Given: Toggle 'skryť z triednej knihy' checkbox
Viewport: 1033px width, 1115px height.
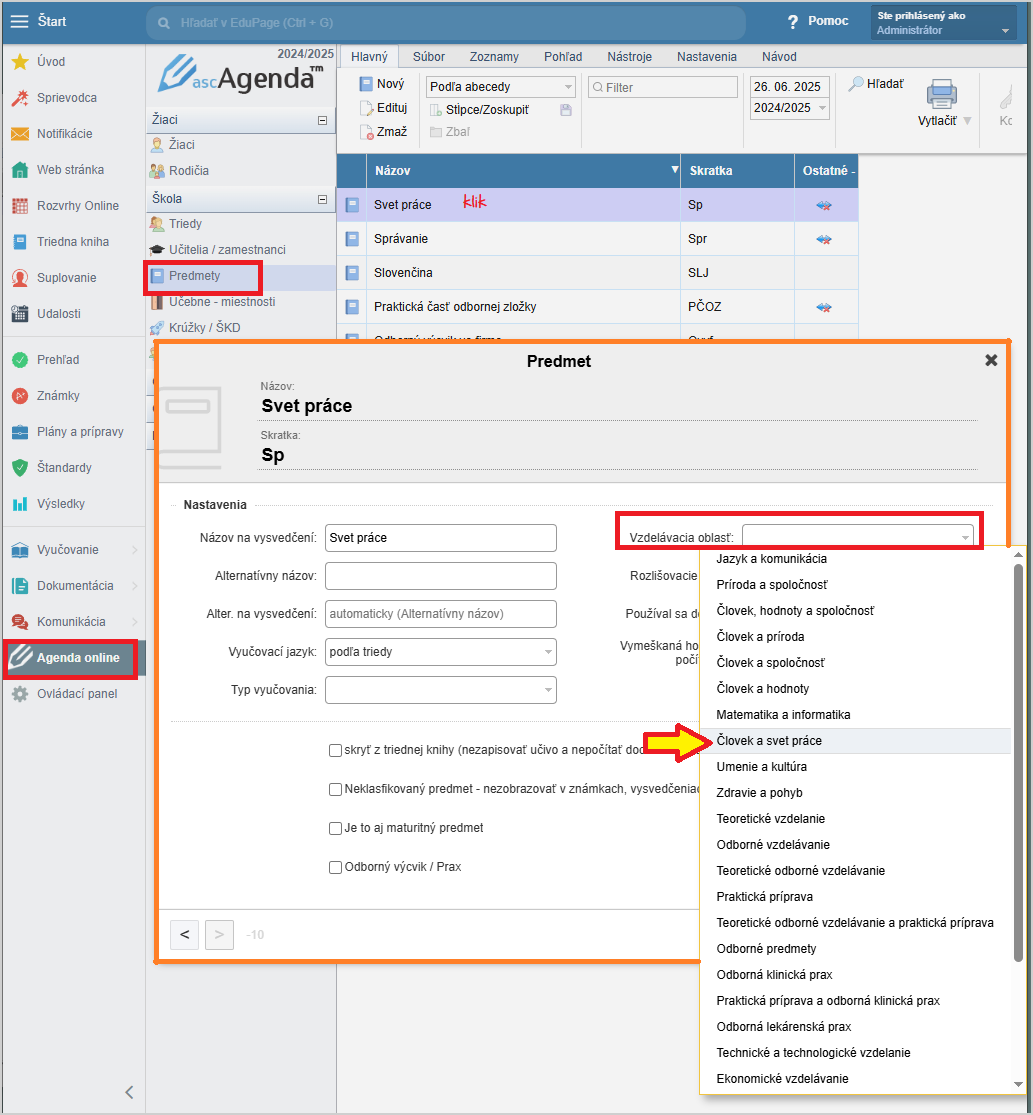Looking at the screenshot, I should tap(336, 750).
